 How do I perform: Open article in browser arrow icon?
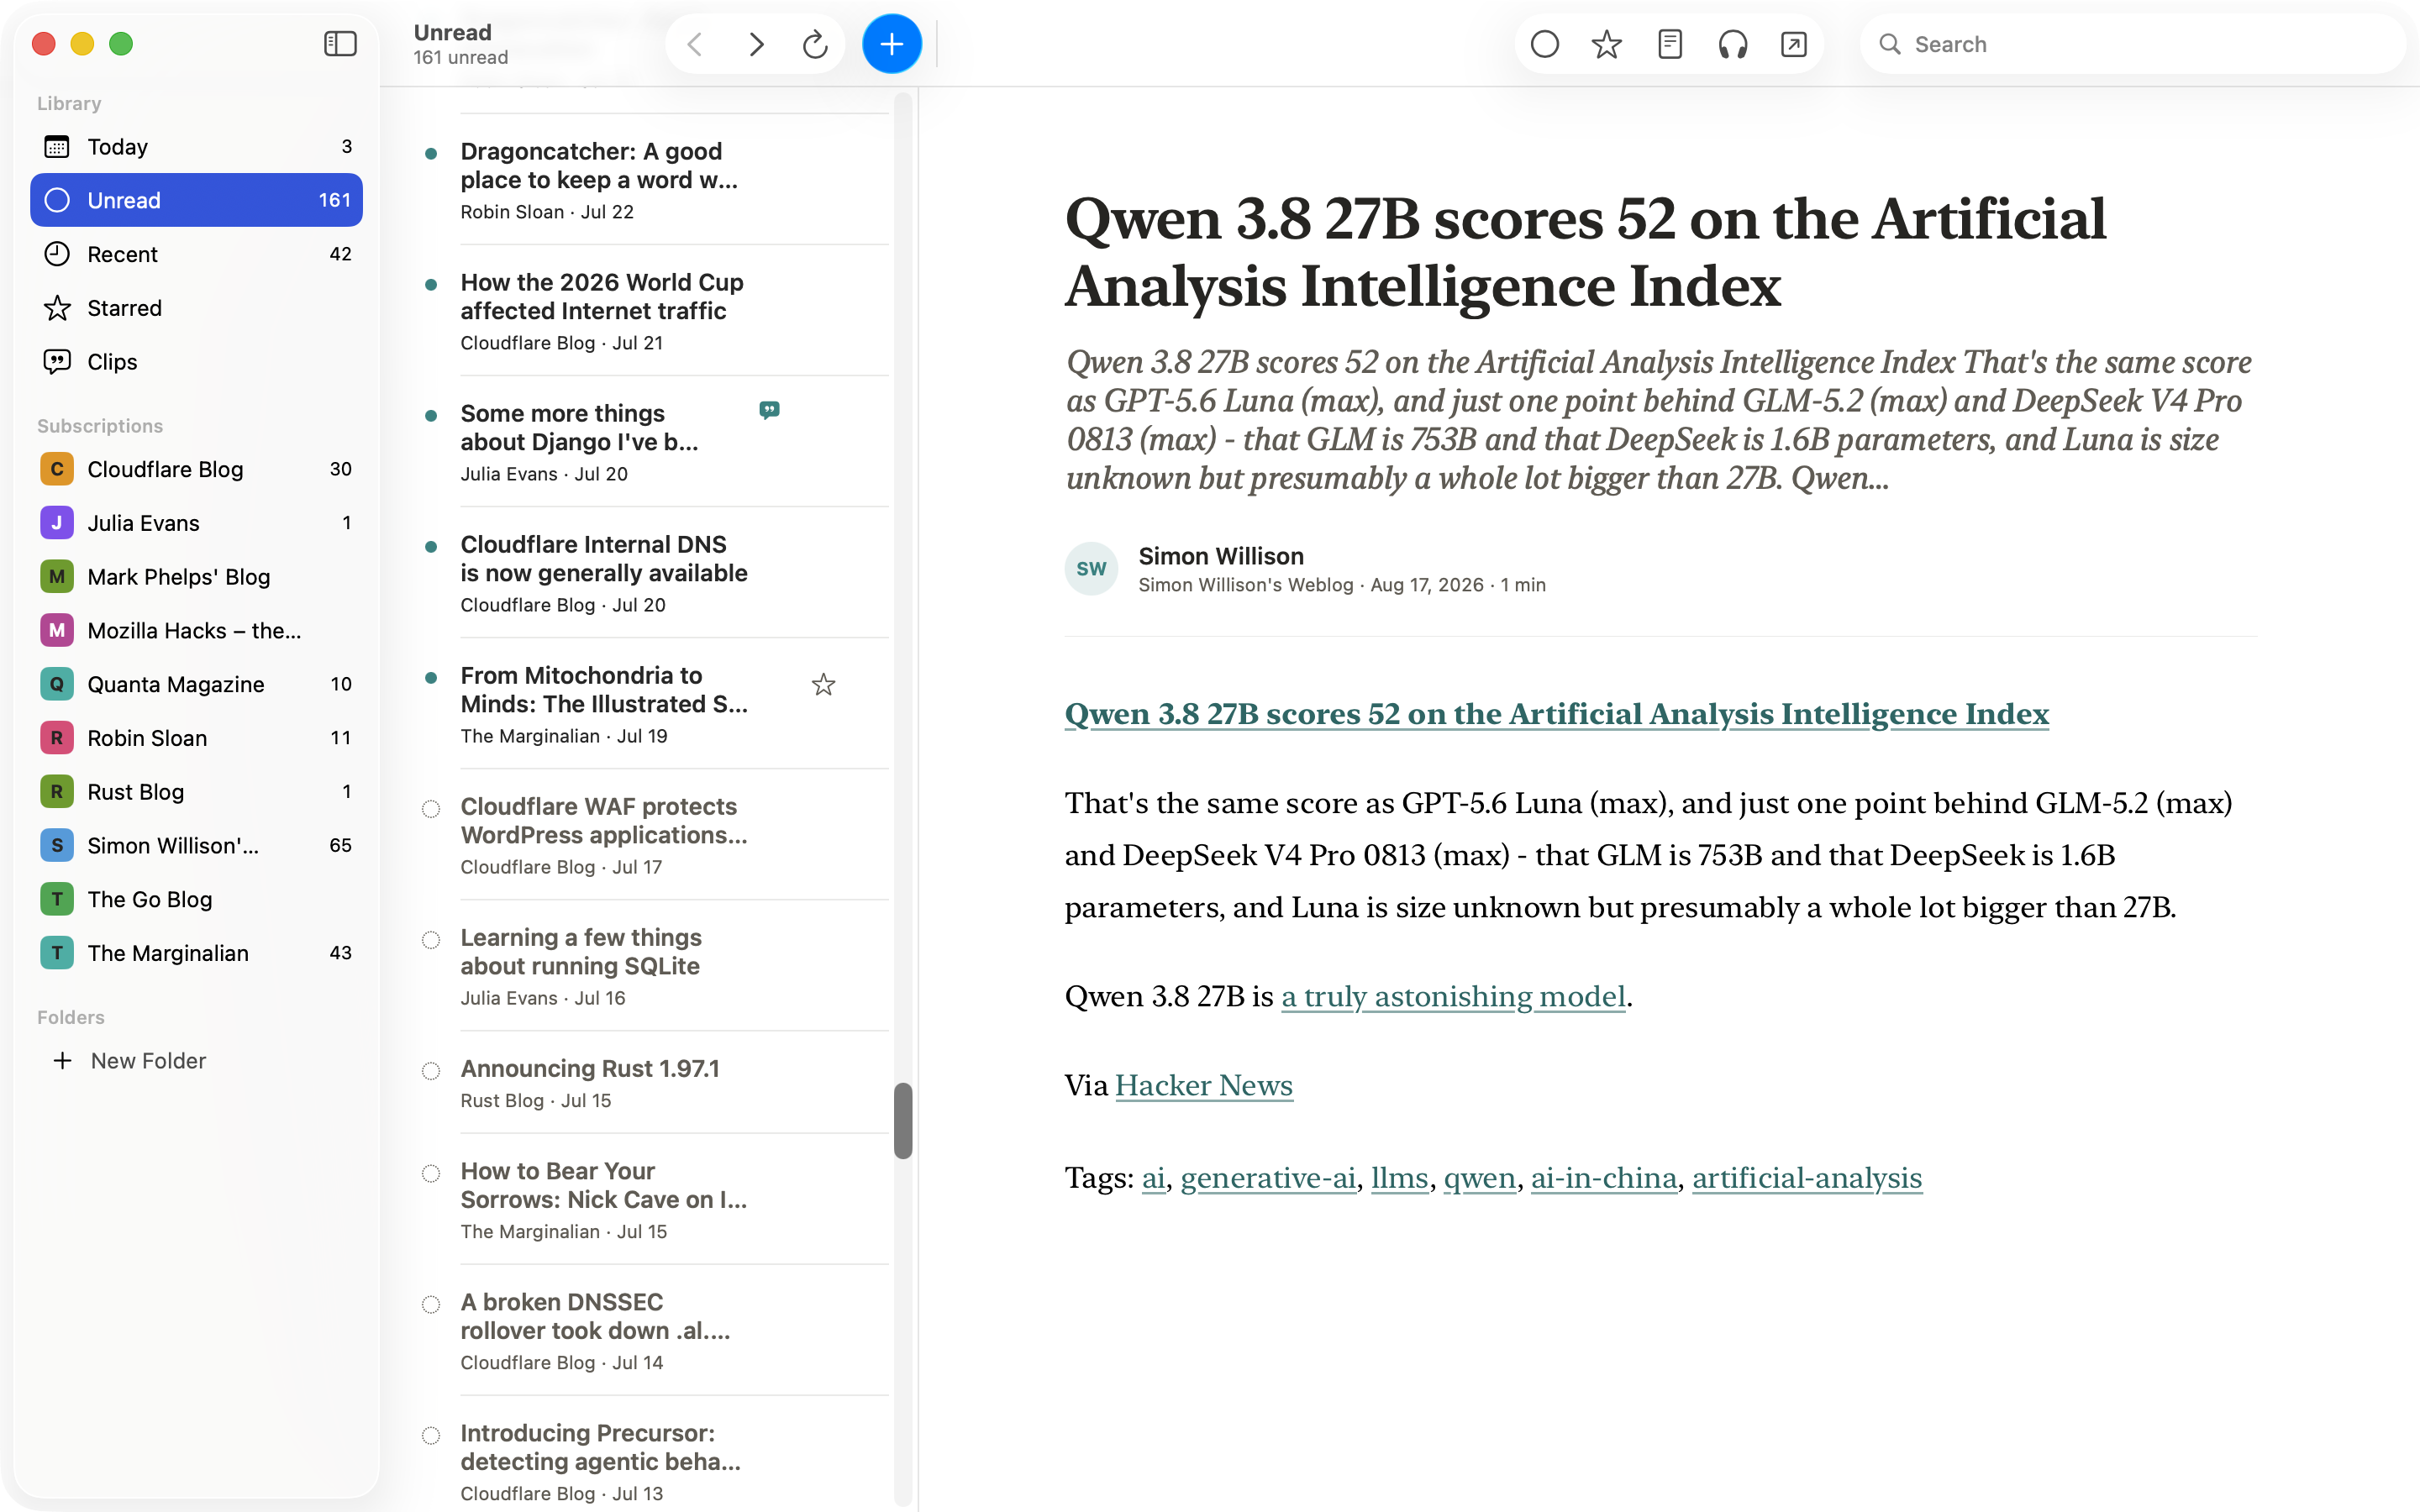click(1794, 44)
